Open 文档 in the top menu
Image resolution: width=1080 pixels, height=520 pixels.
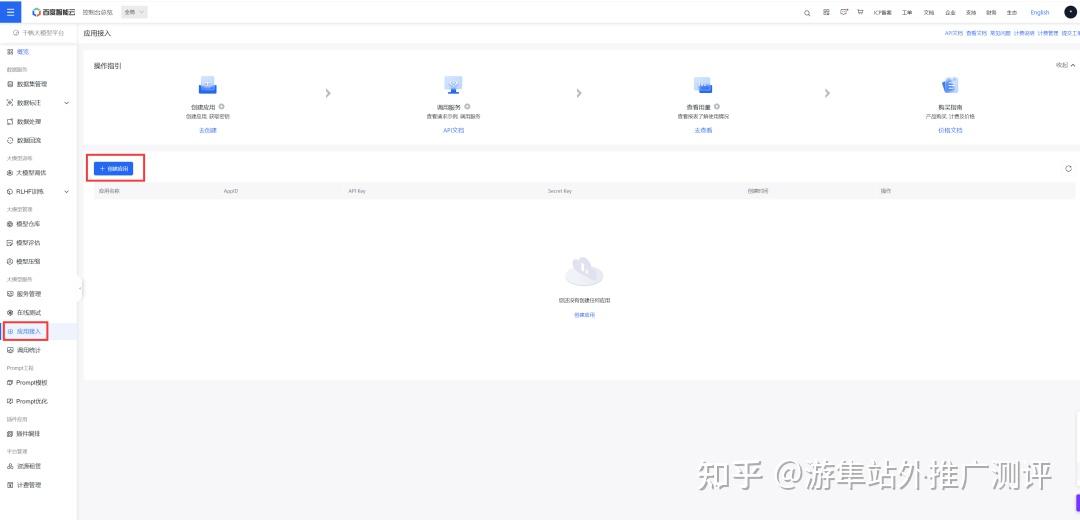[928, 12]
